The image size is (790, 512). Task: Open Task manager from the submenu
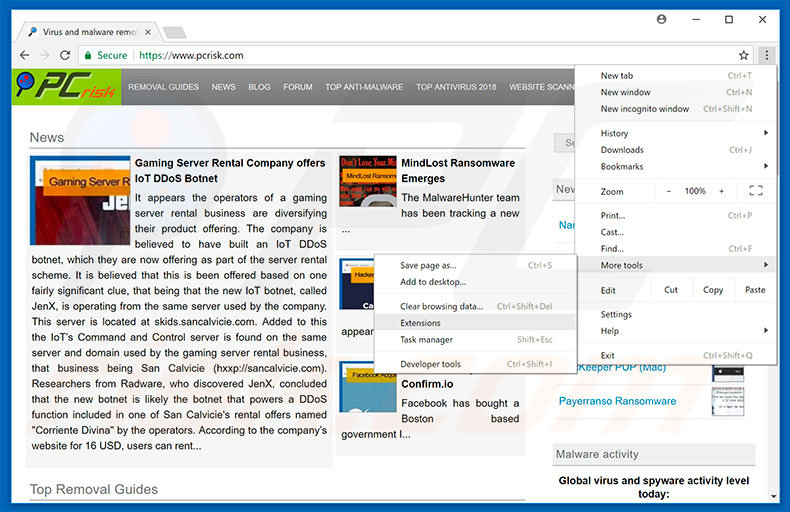coord(475,340)
